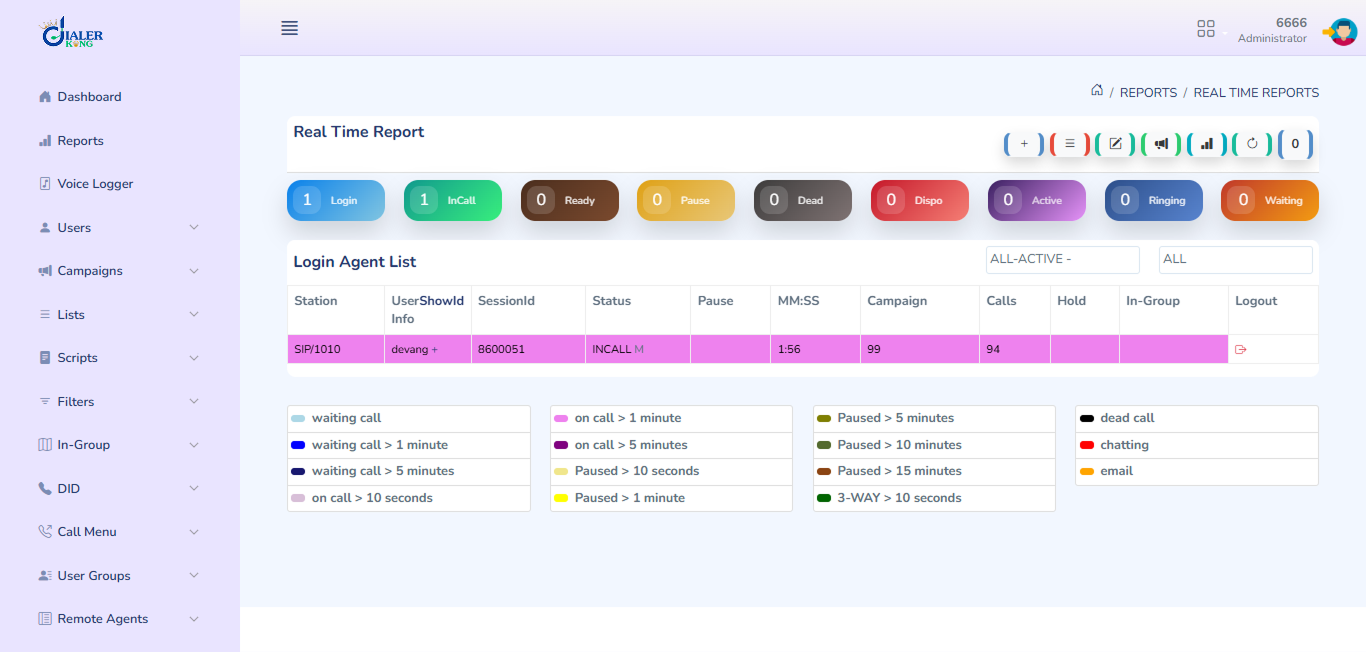The height and width of the screenshot is (652, 1366).
Task: Log out agent devang using the logout icon
Action: point(1241,350)
